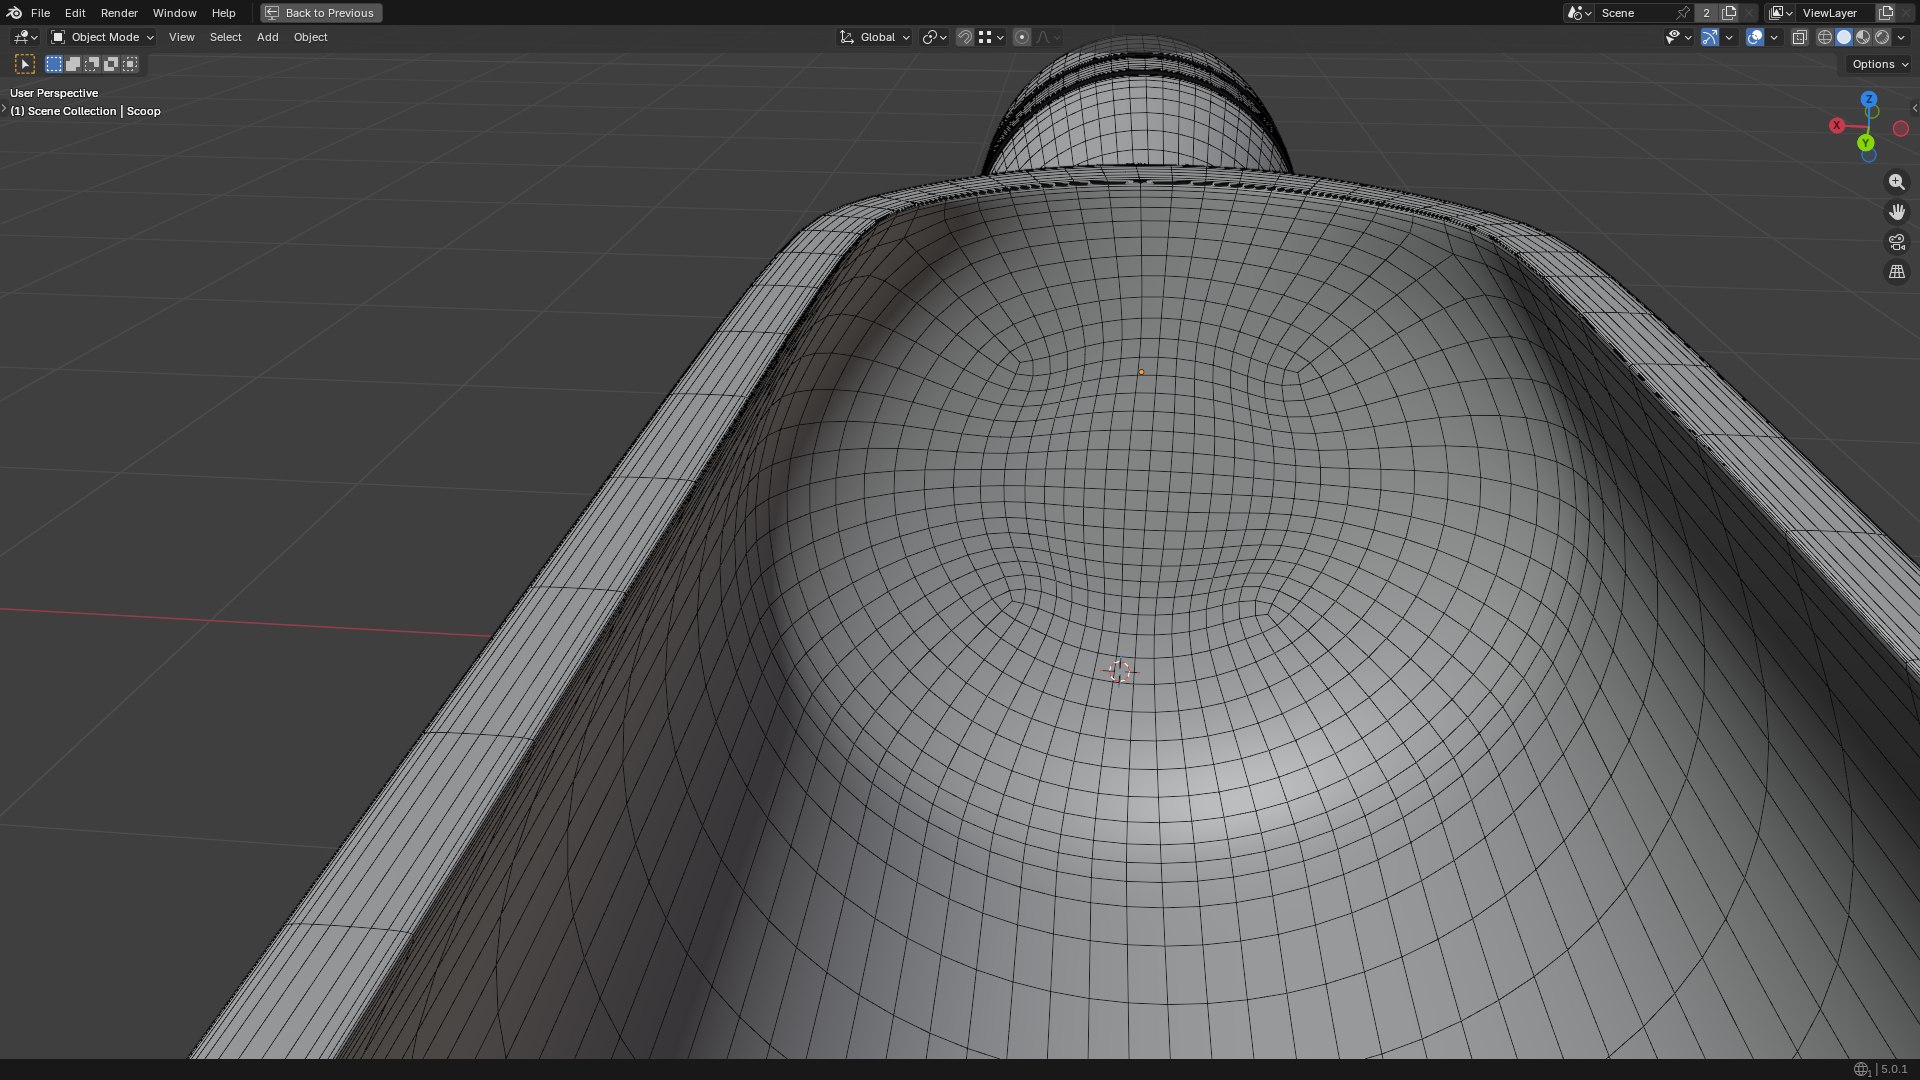Viewport: 1920px width, 1080px height.
Task: Open the Render menu
Action: point(119,13)
